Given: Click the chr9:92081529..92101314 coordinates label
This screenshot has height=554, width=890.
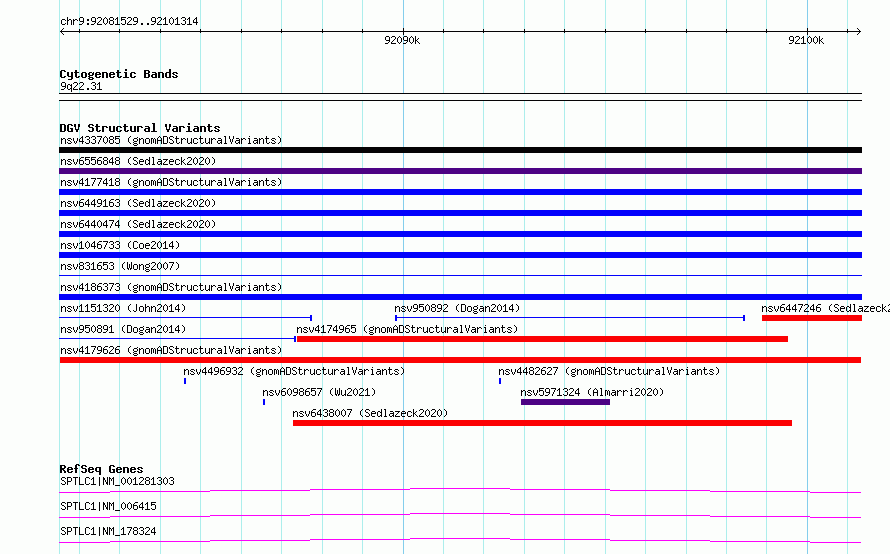Looking at the screenshot, I should pyautogui.click(x=129, y=22).
